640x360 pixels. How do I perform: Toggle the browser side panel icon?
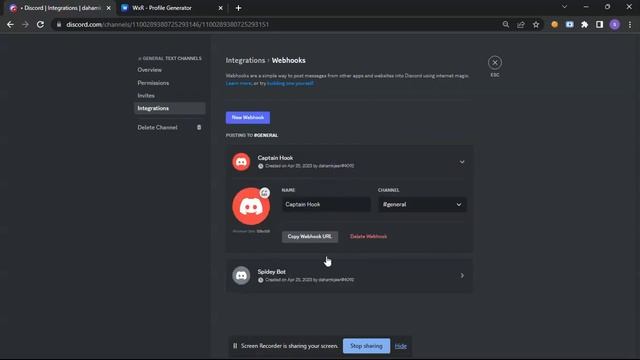[599, 24]
